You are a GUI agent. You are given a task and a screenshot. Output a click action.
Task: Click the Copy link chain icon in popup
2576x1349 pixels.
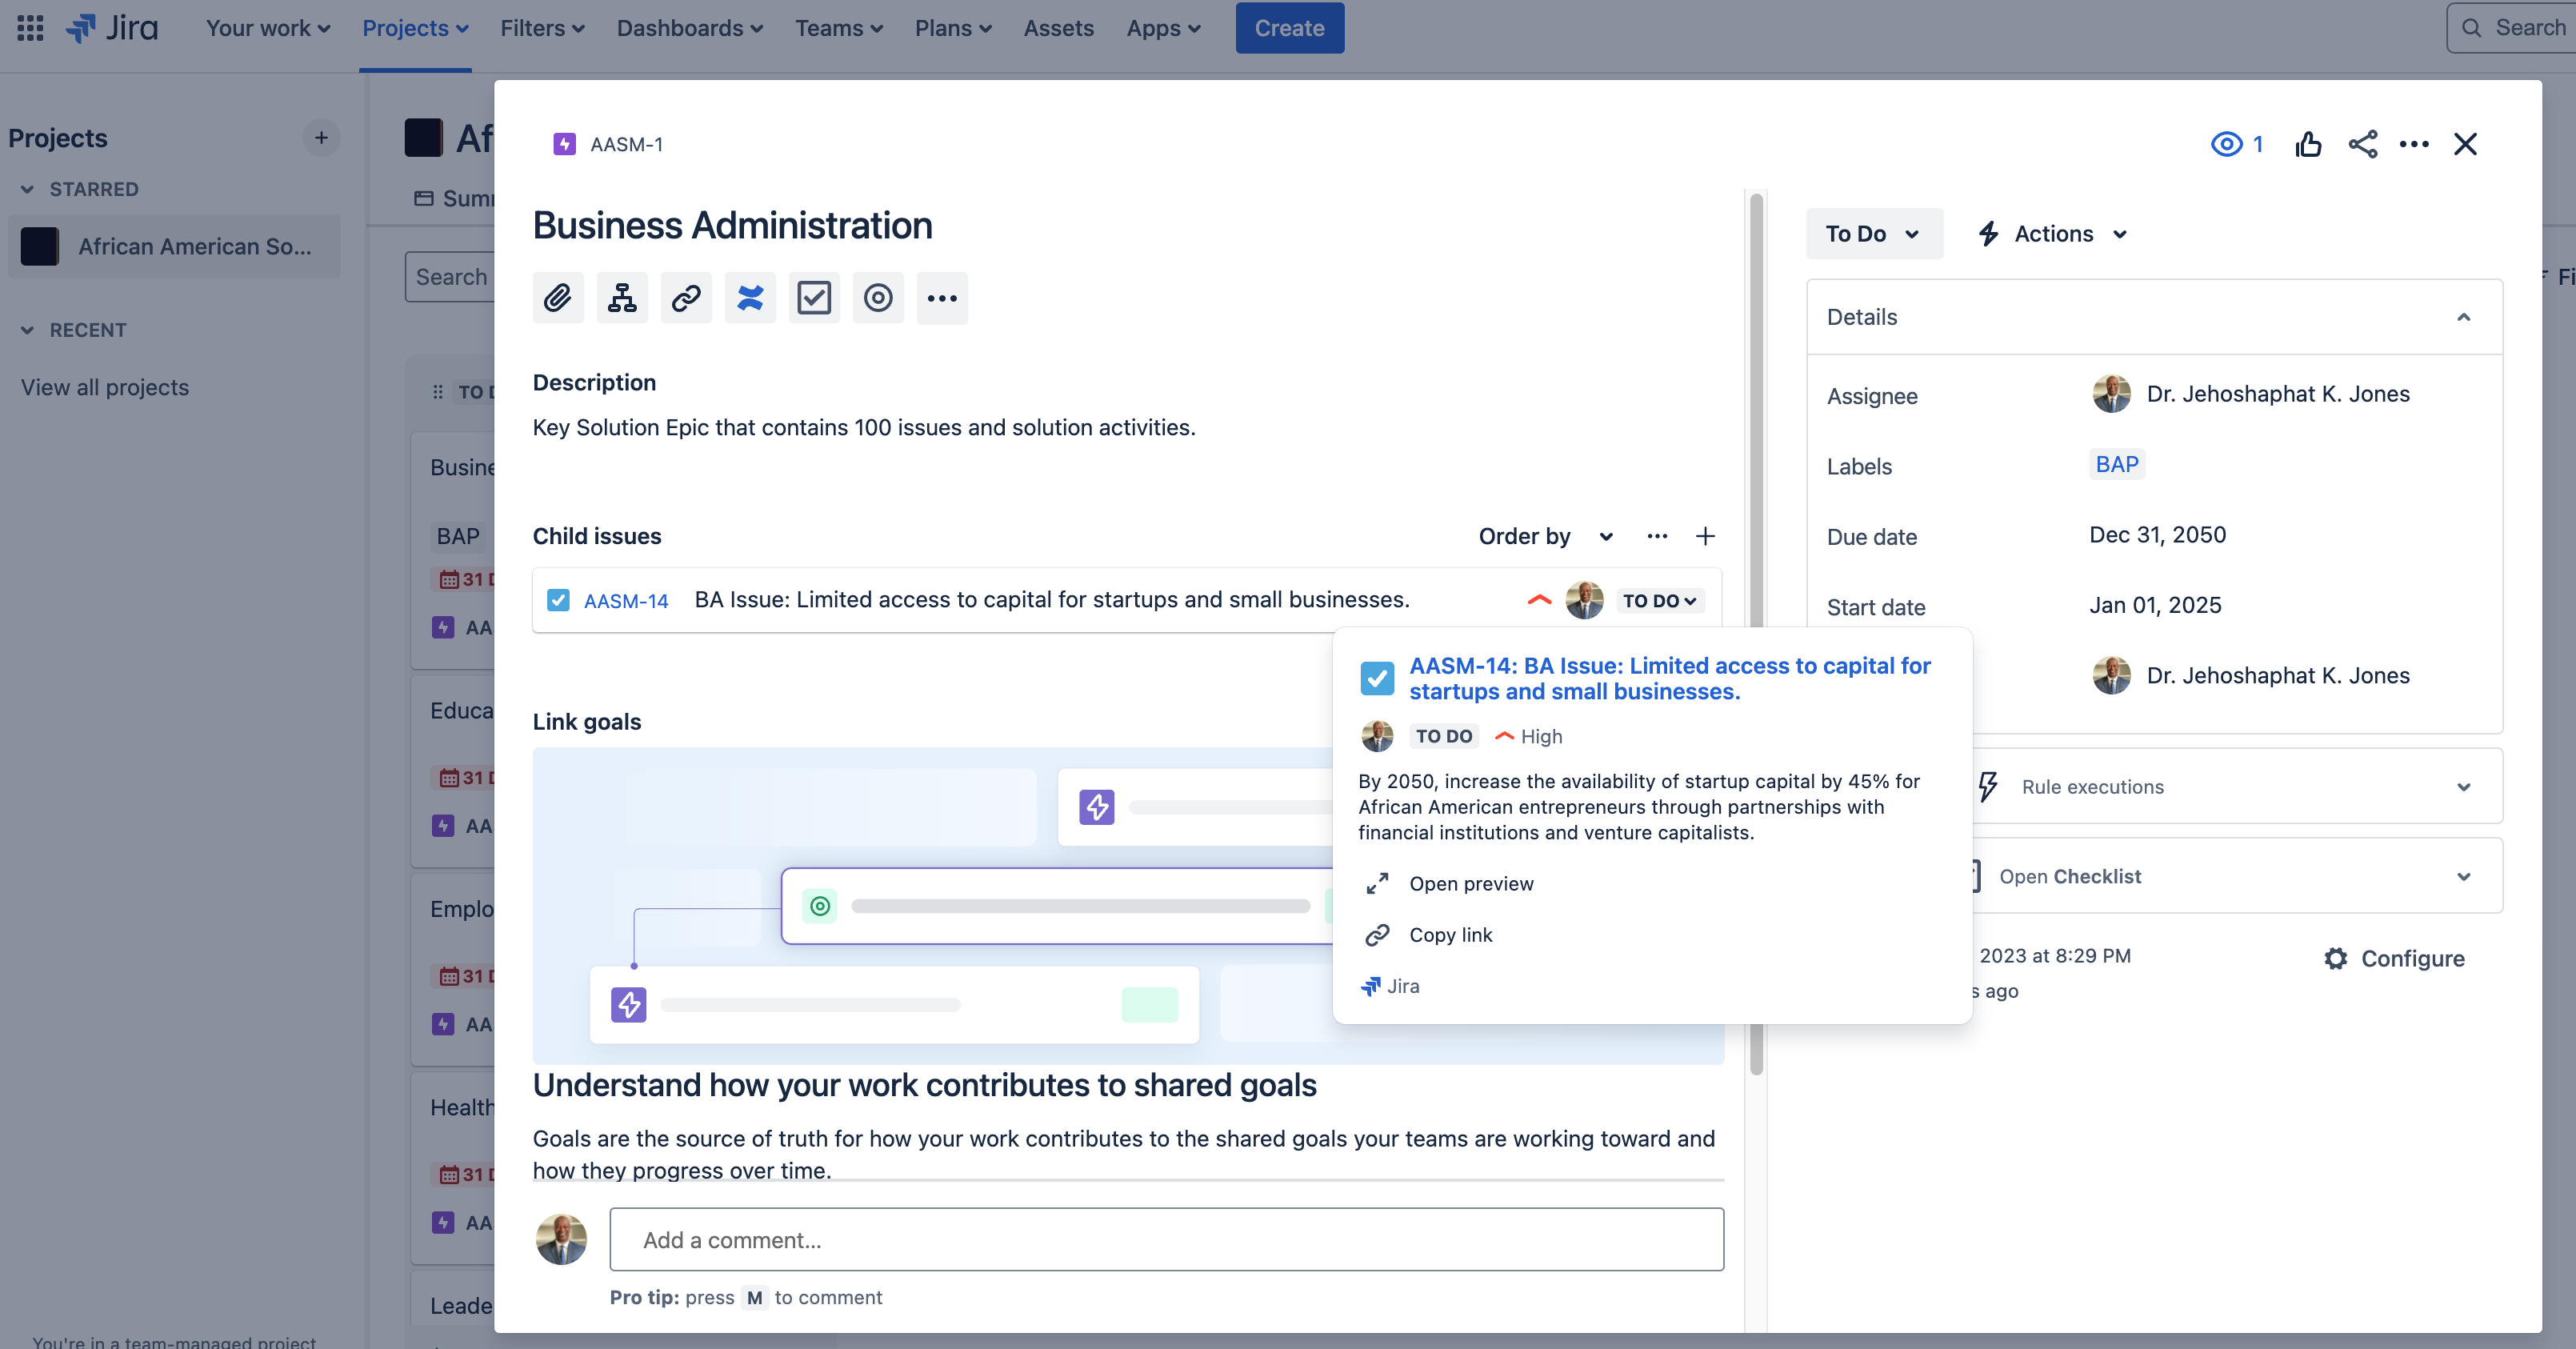tap(1378, 935)
